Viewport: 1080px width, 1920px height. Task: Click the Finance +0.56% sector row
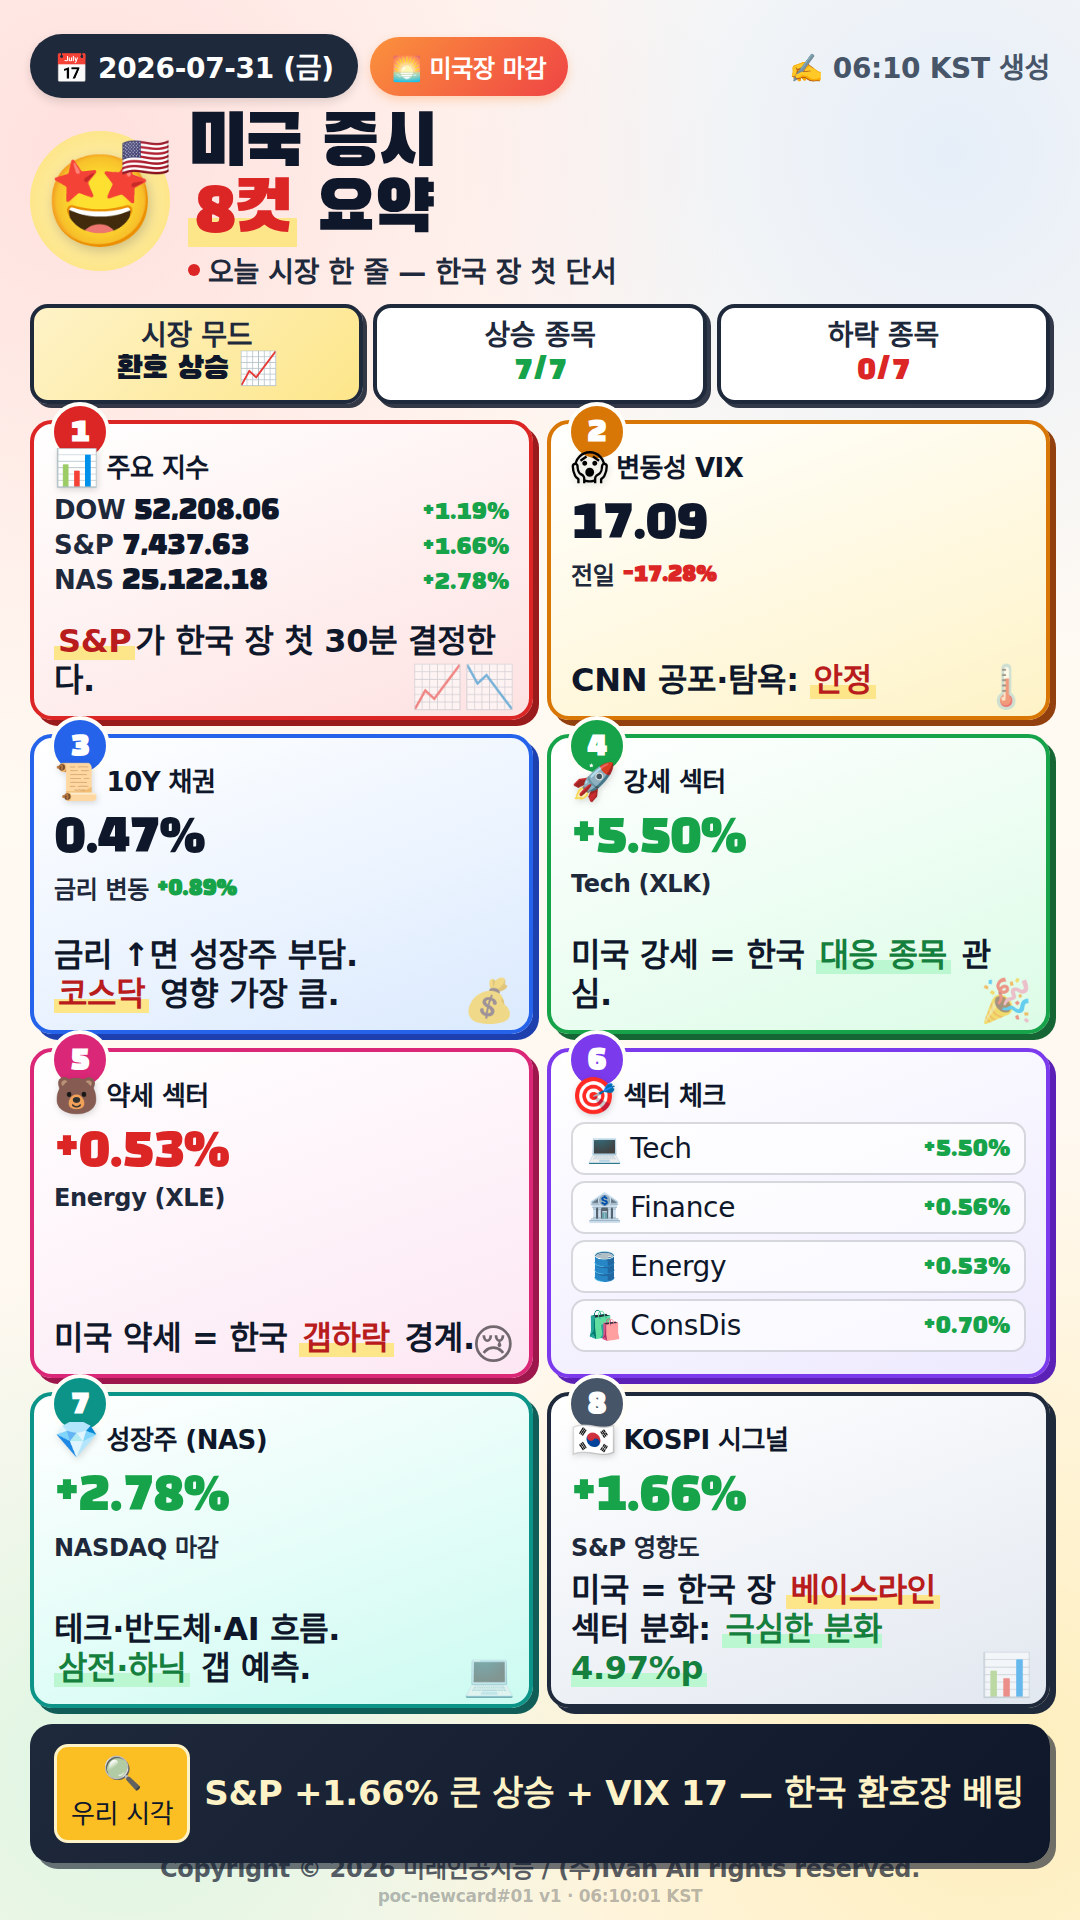coord(798,1207)
